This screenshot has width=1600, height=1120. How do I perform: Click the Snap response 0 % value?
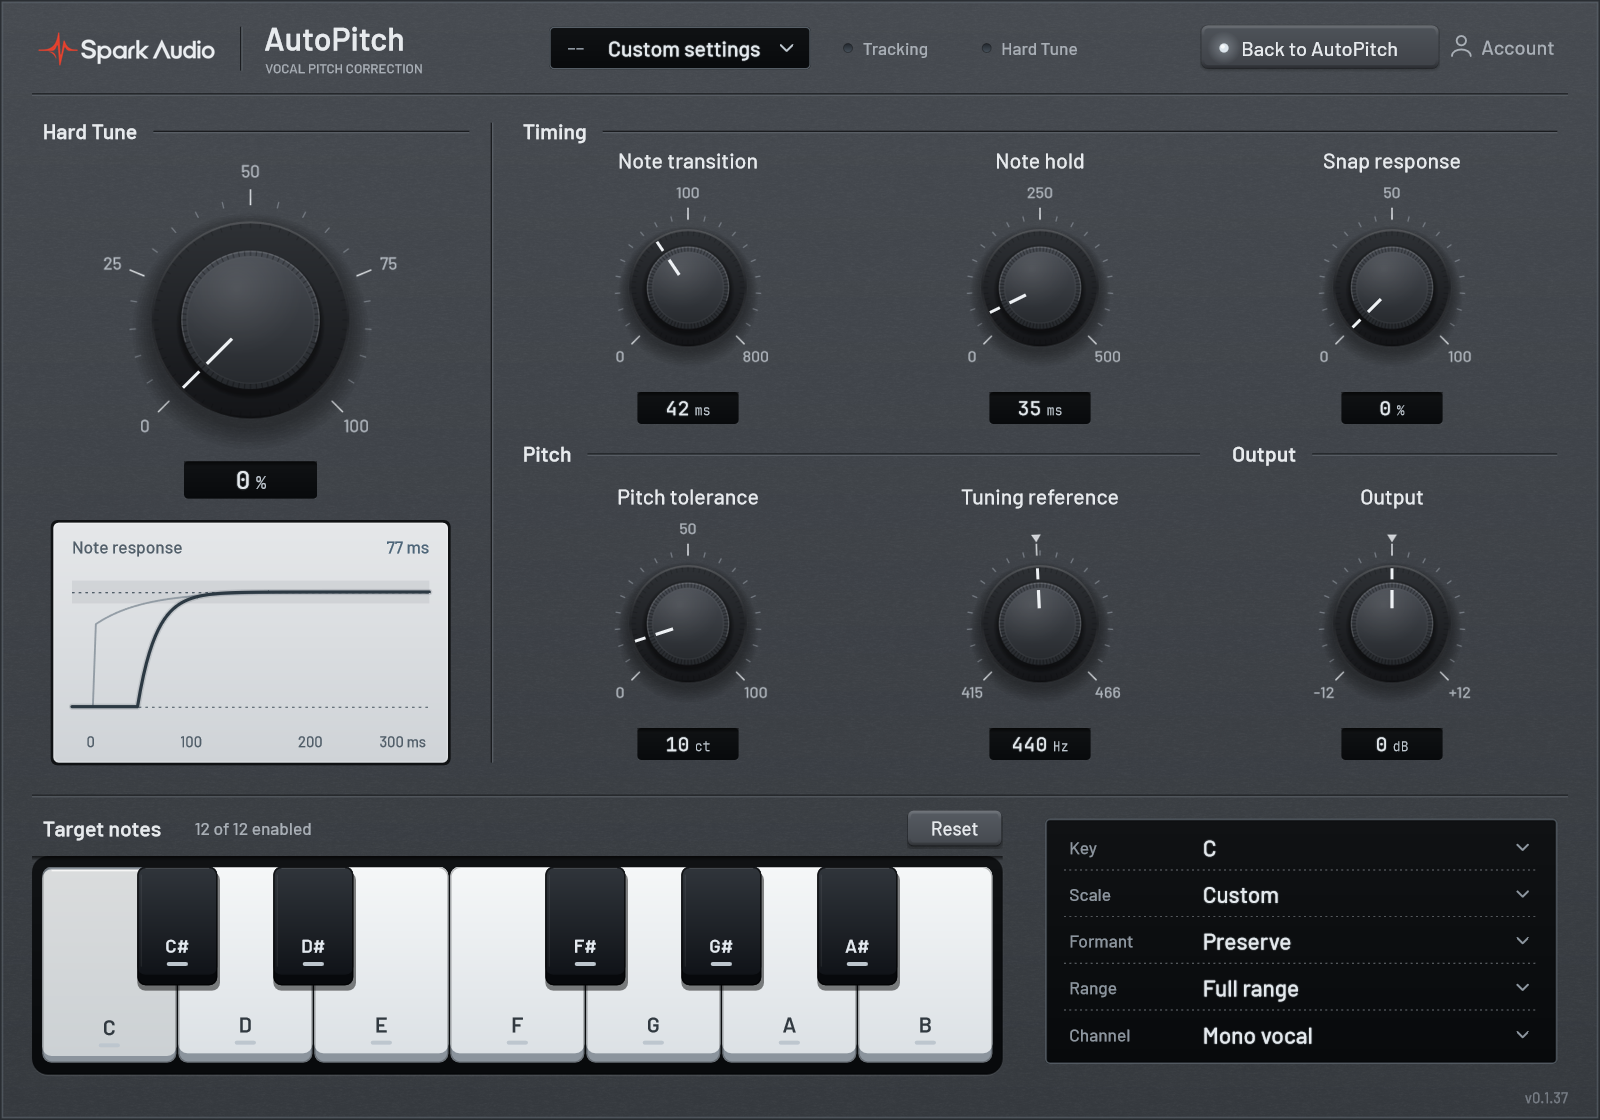coord(1392,408)
